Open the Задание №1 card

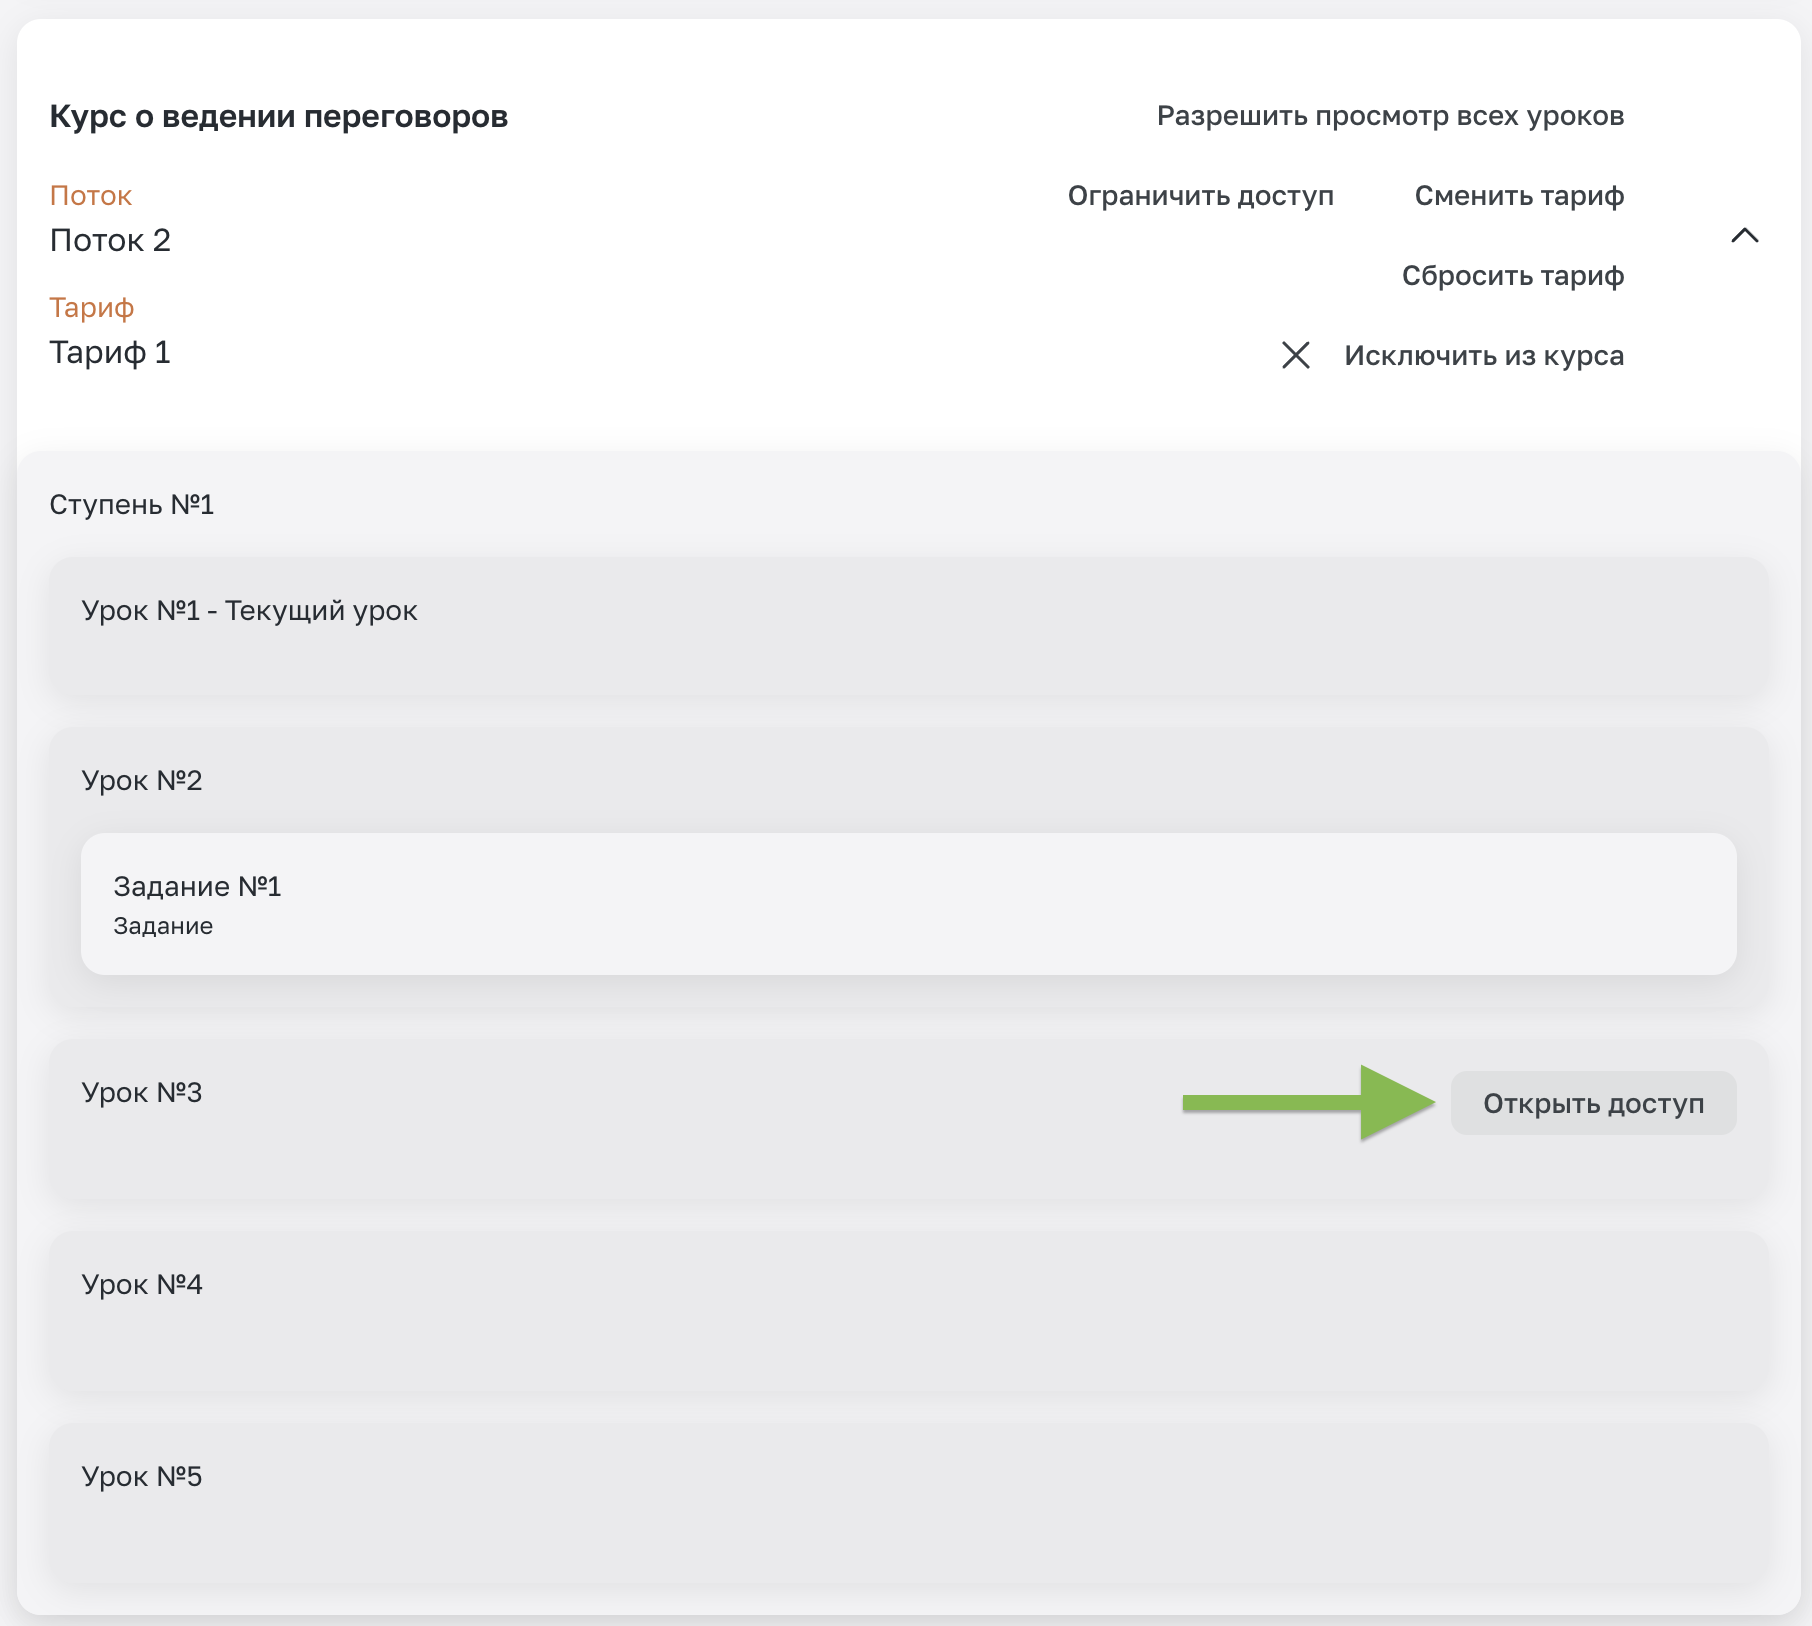coord(908,904)
